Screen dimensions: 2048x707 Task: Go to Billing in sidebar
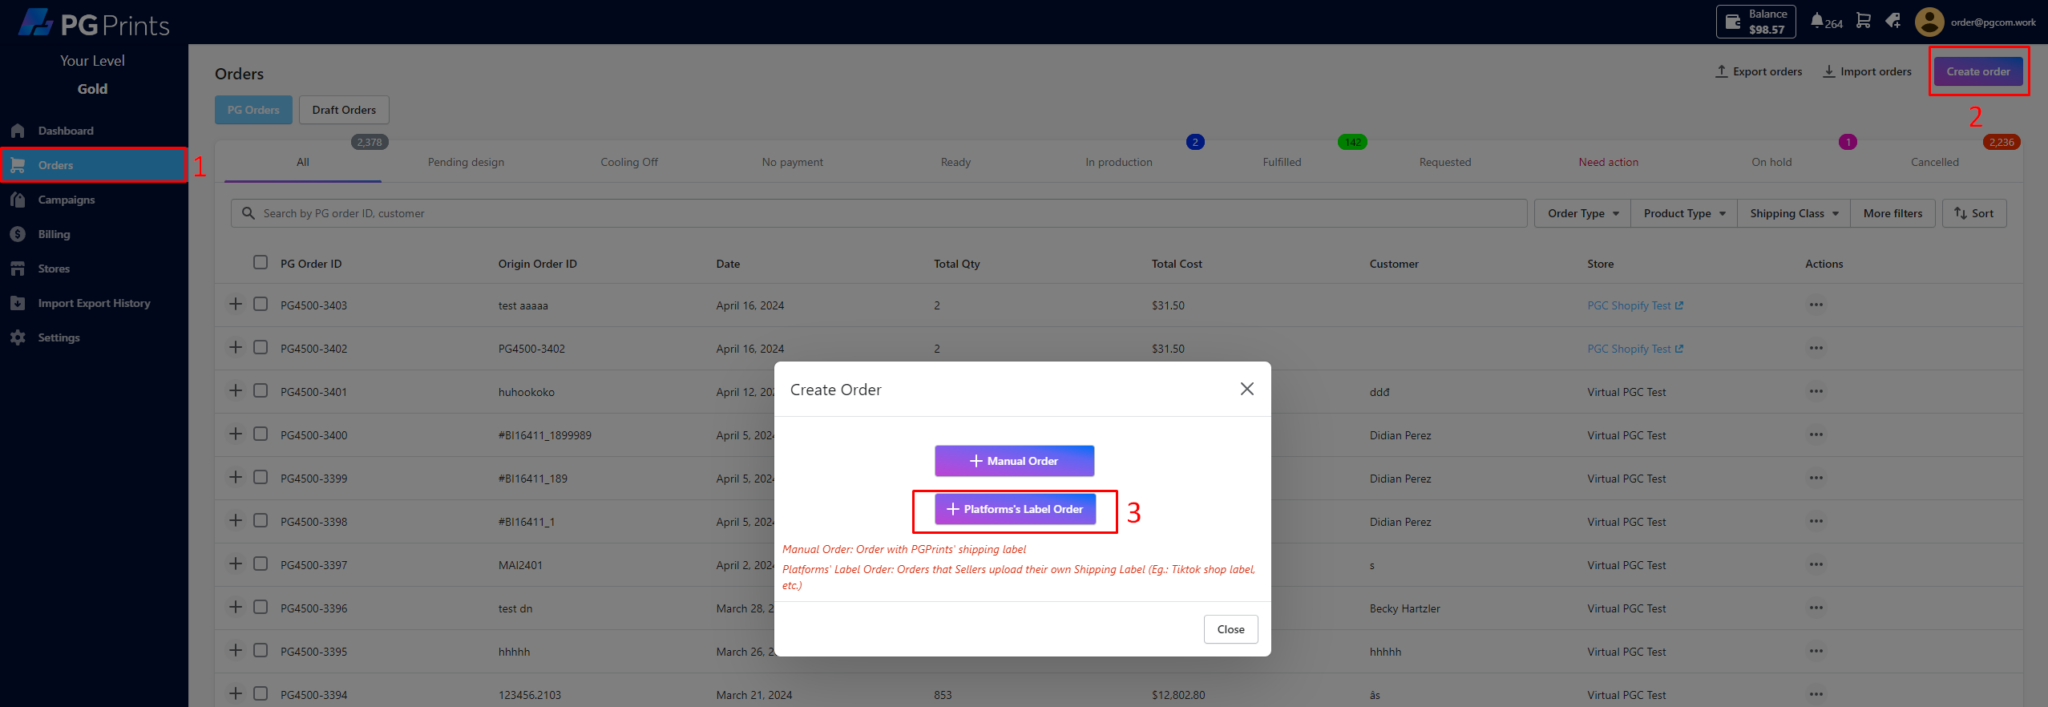[54, 234]
